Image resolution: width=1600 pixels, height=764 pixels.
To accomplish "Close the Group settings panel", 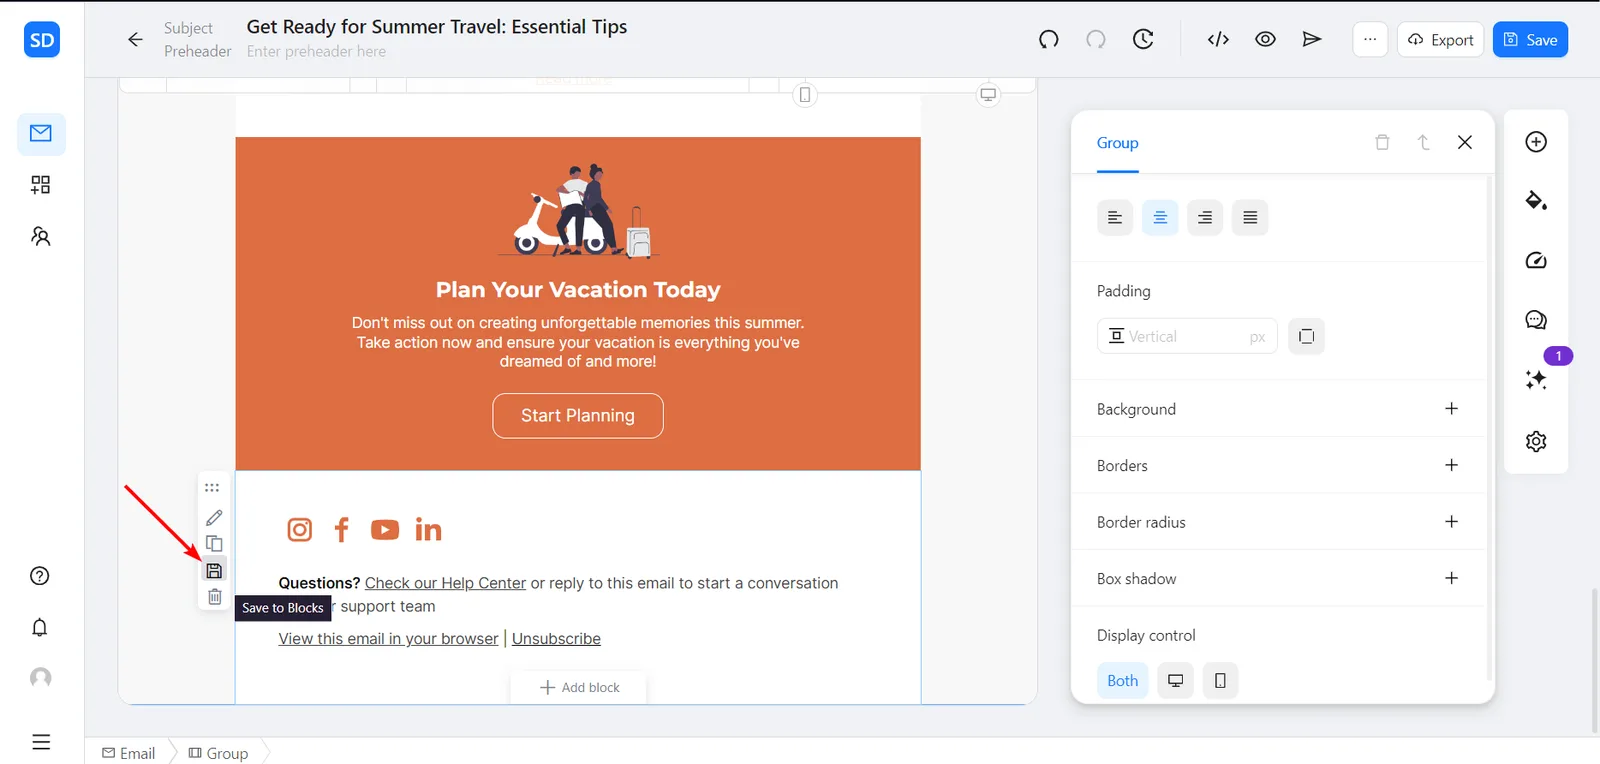I will click(1465, 142).
